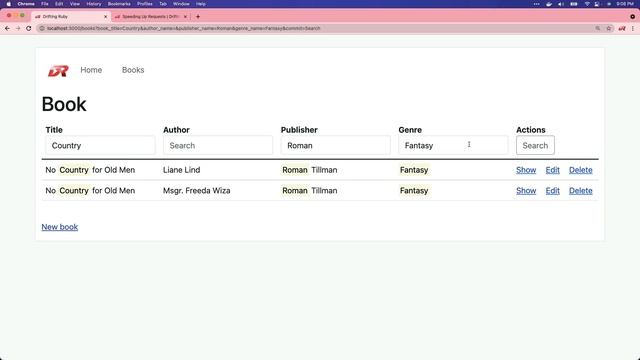The height and width of the screenshot is (360, 640).
Task: Click the Book page heading
Action: (x=64, y=104)
